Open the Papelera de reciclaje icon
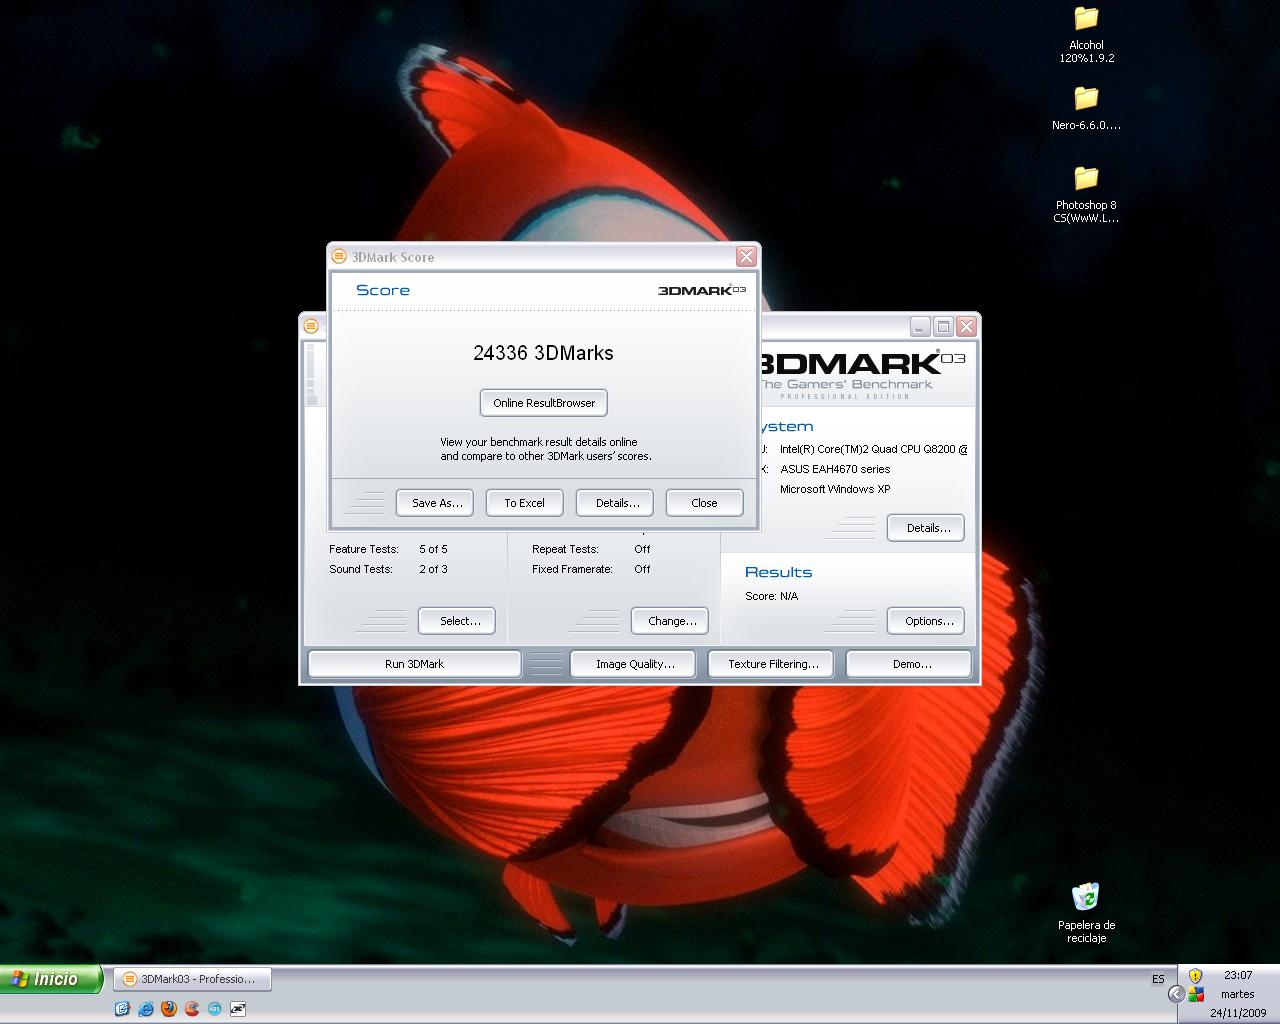1280x1024 pixels. coord(1086,912)
